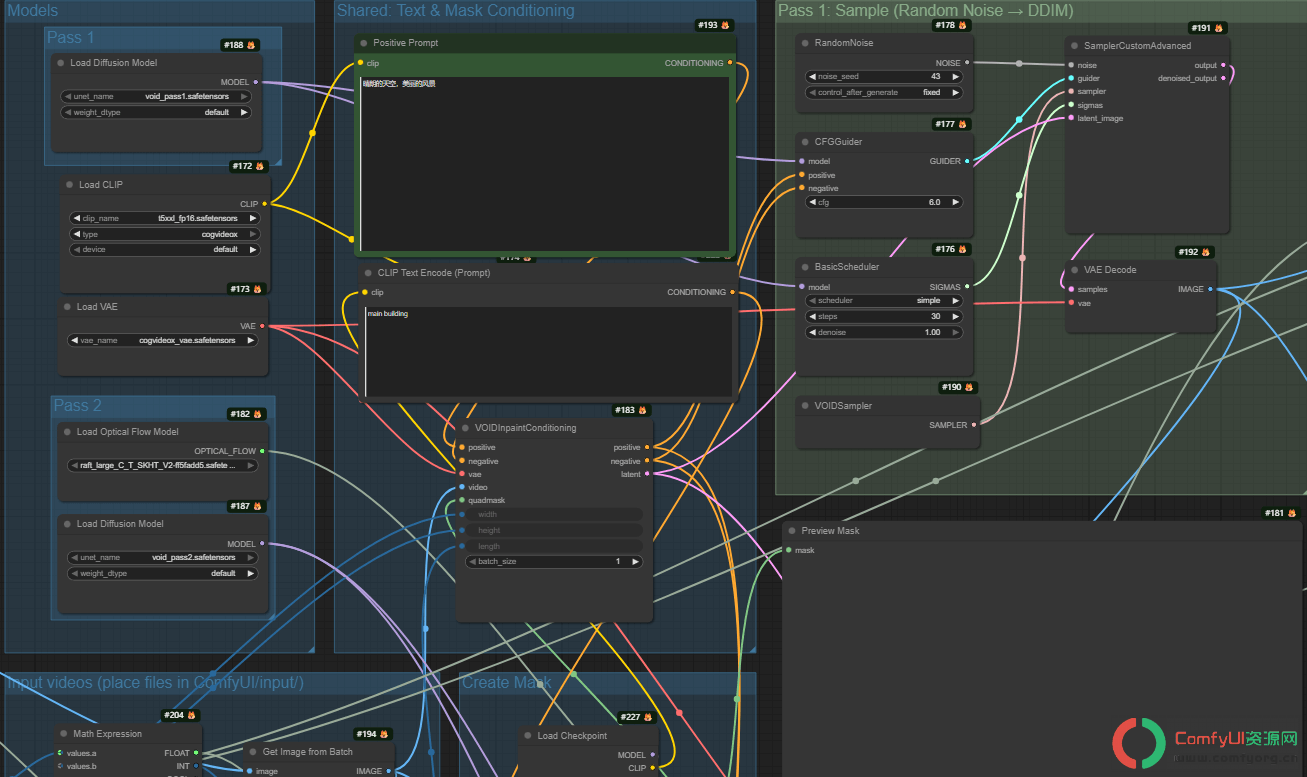Open the unet_name dropdown showing void_pass2.safetensors

[x=161, y=557]
